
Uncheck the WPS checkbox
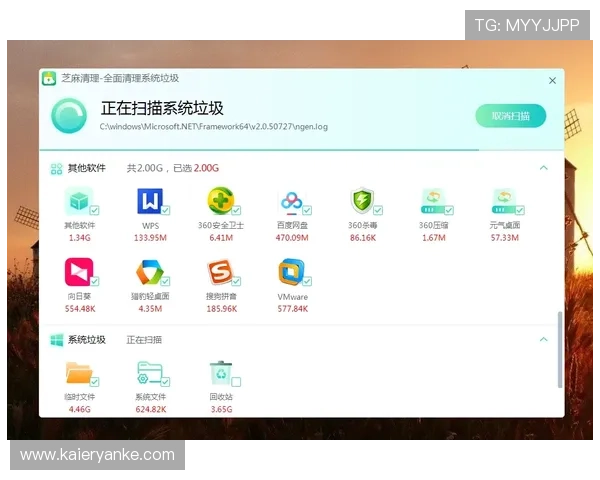point(165,210)
